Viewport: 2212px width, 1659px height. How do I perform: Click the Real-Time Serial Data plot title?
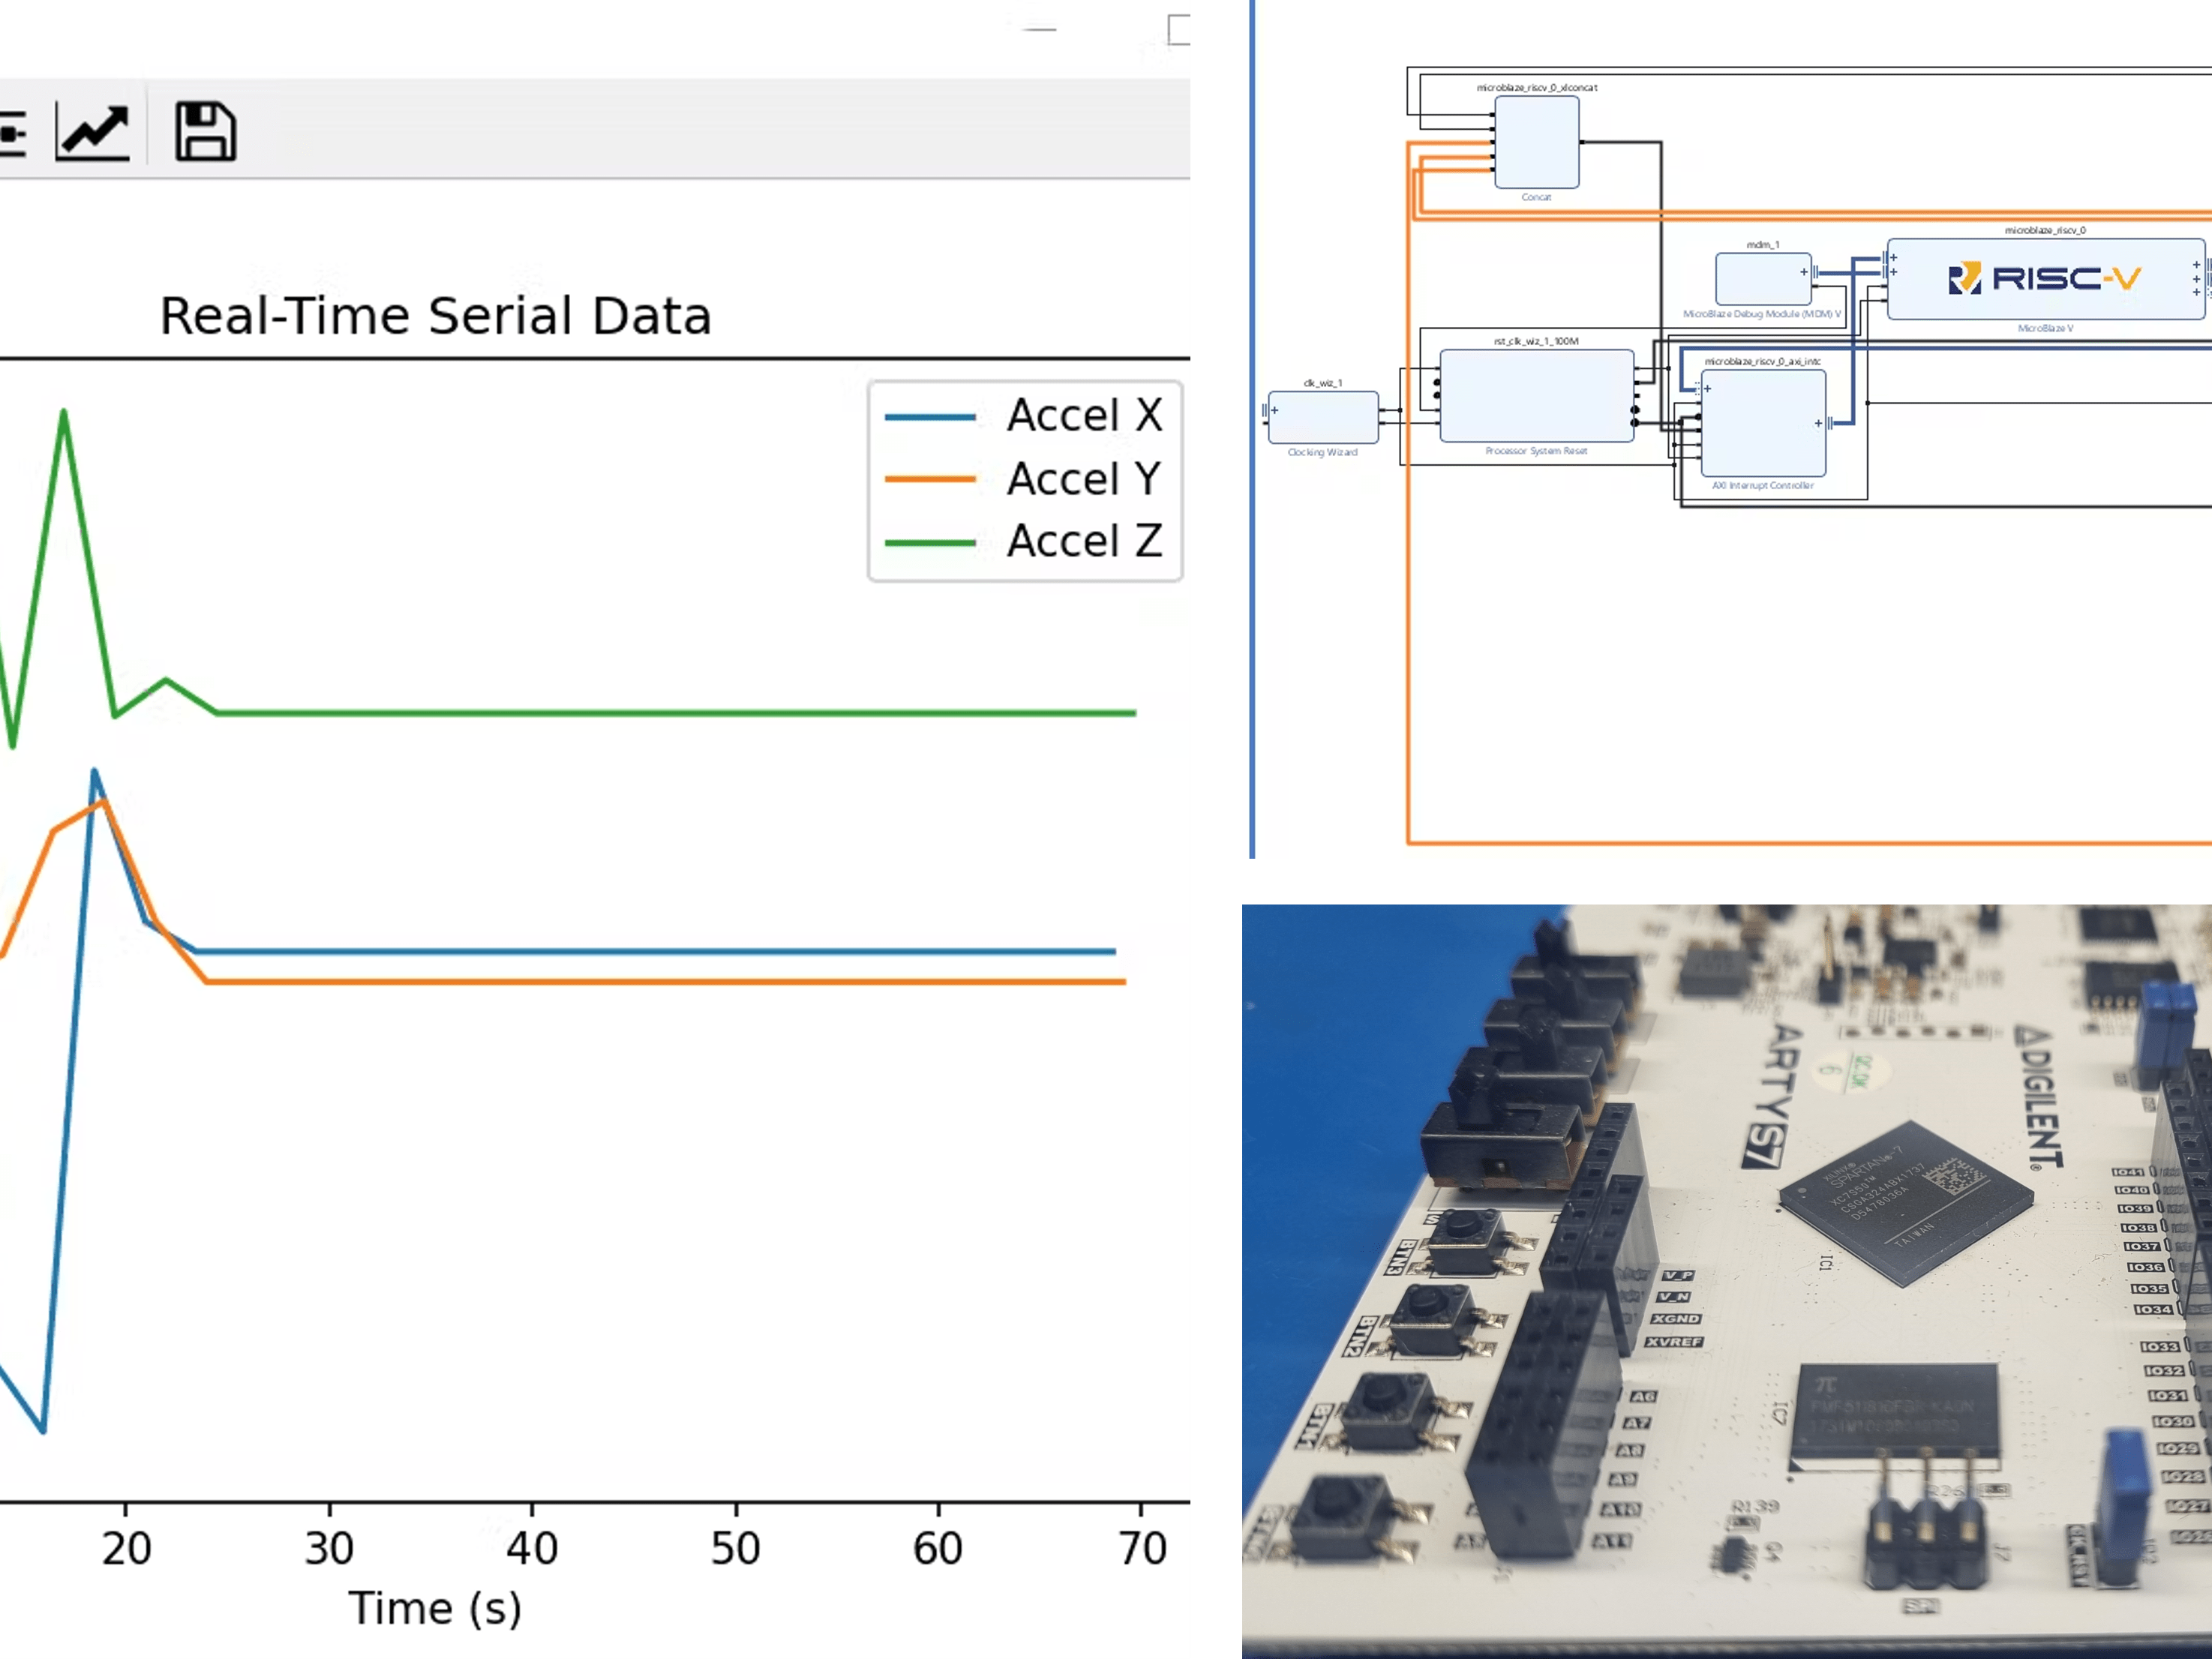click(436, 316)
